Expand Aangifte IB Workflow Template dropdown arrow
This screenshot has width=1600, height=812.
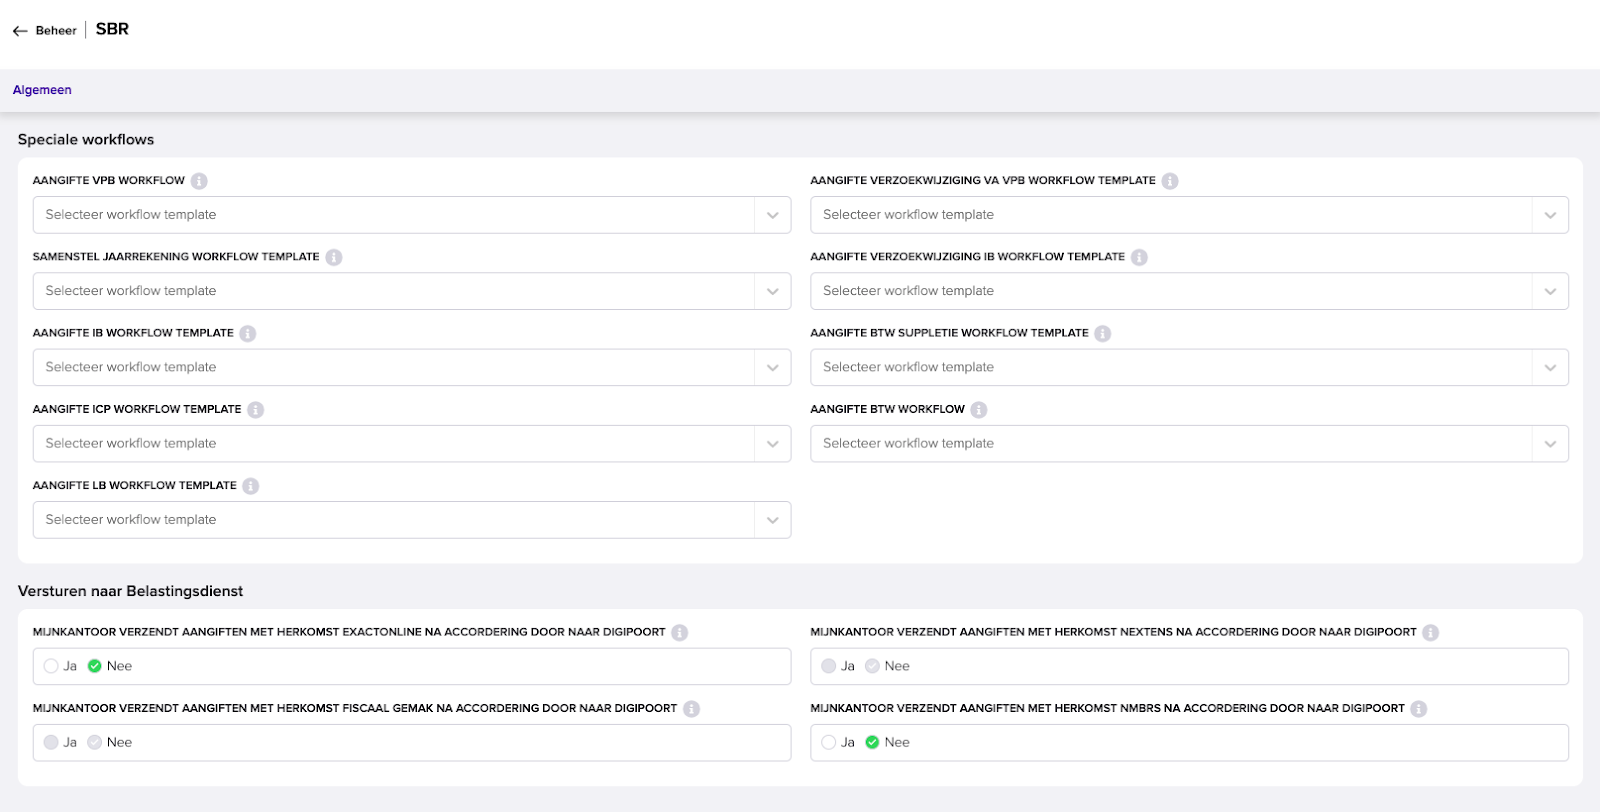(x=773, y=367)
